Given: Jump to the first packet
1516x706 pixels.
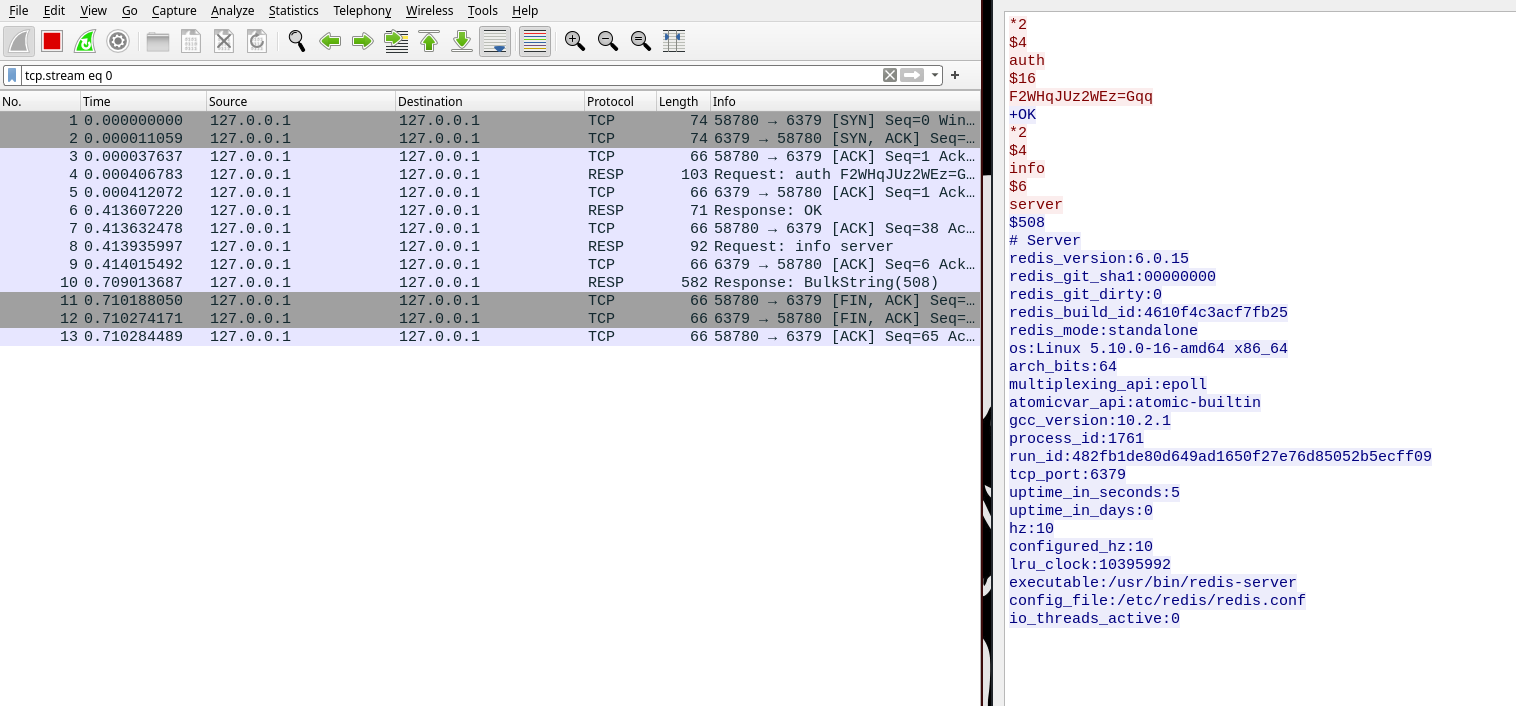Looking at the screenshot, I should coord(429,41).
